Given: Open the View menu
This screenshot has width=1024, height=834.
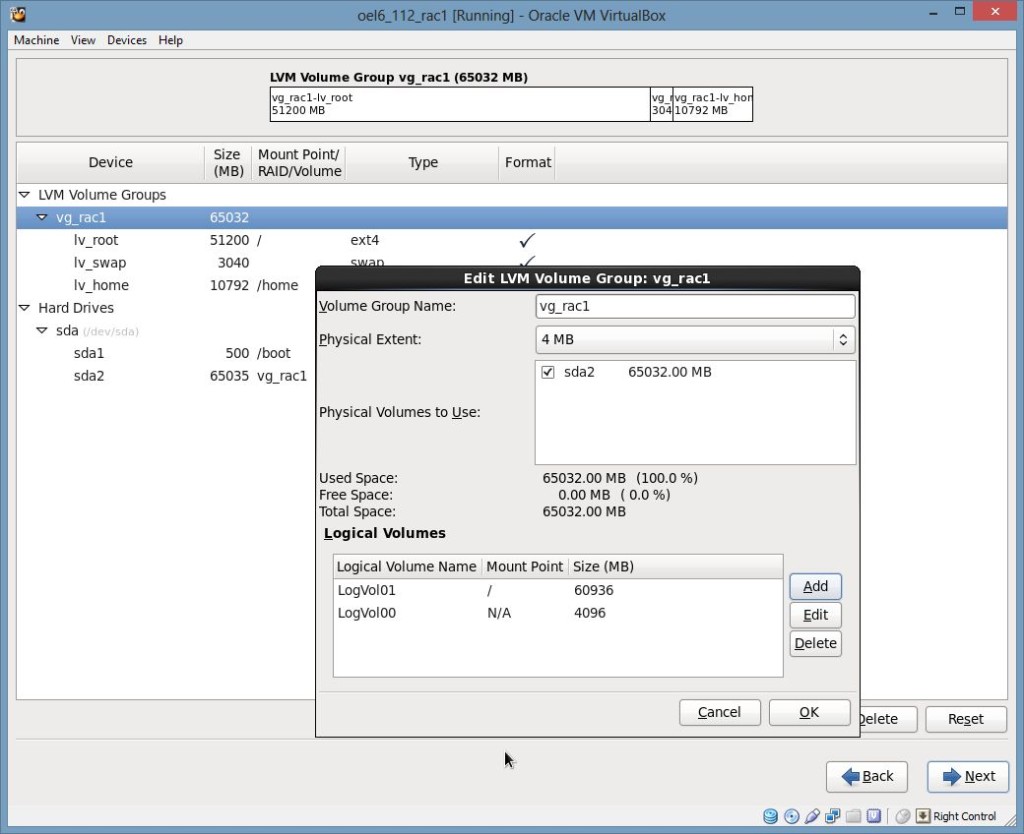Looking at the screenshot, I should (x=83, y=40).
